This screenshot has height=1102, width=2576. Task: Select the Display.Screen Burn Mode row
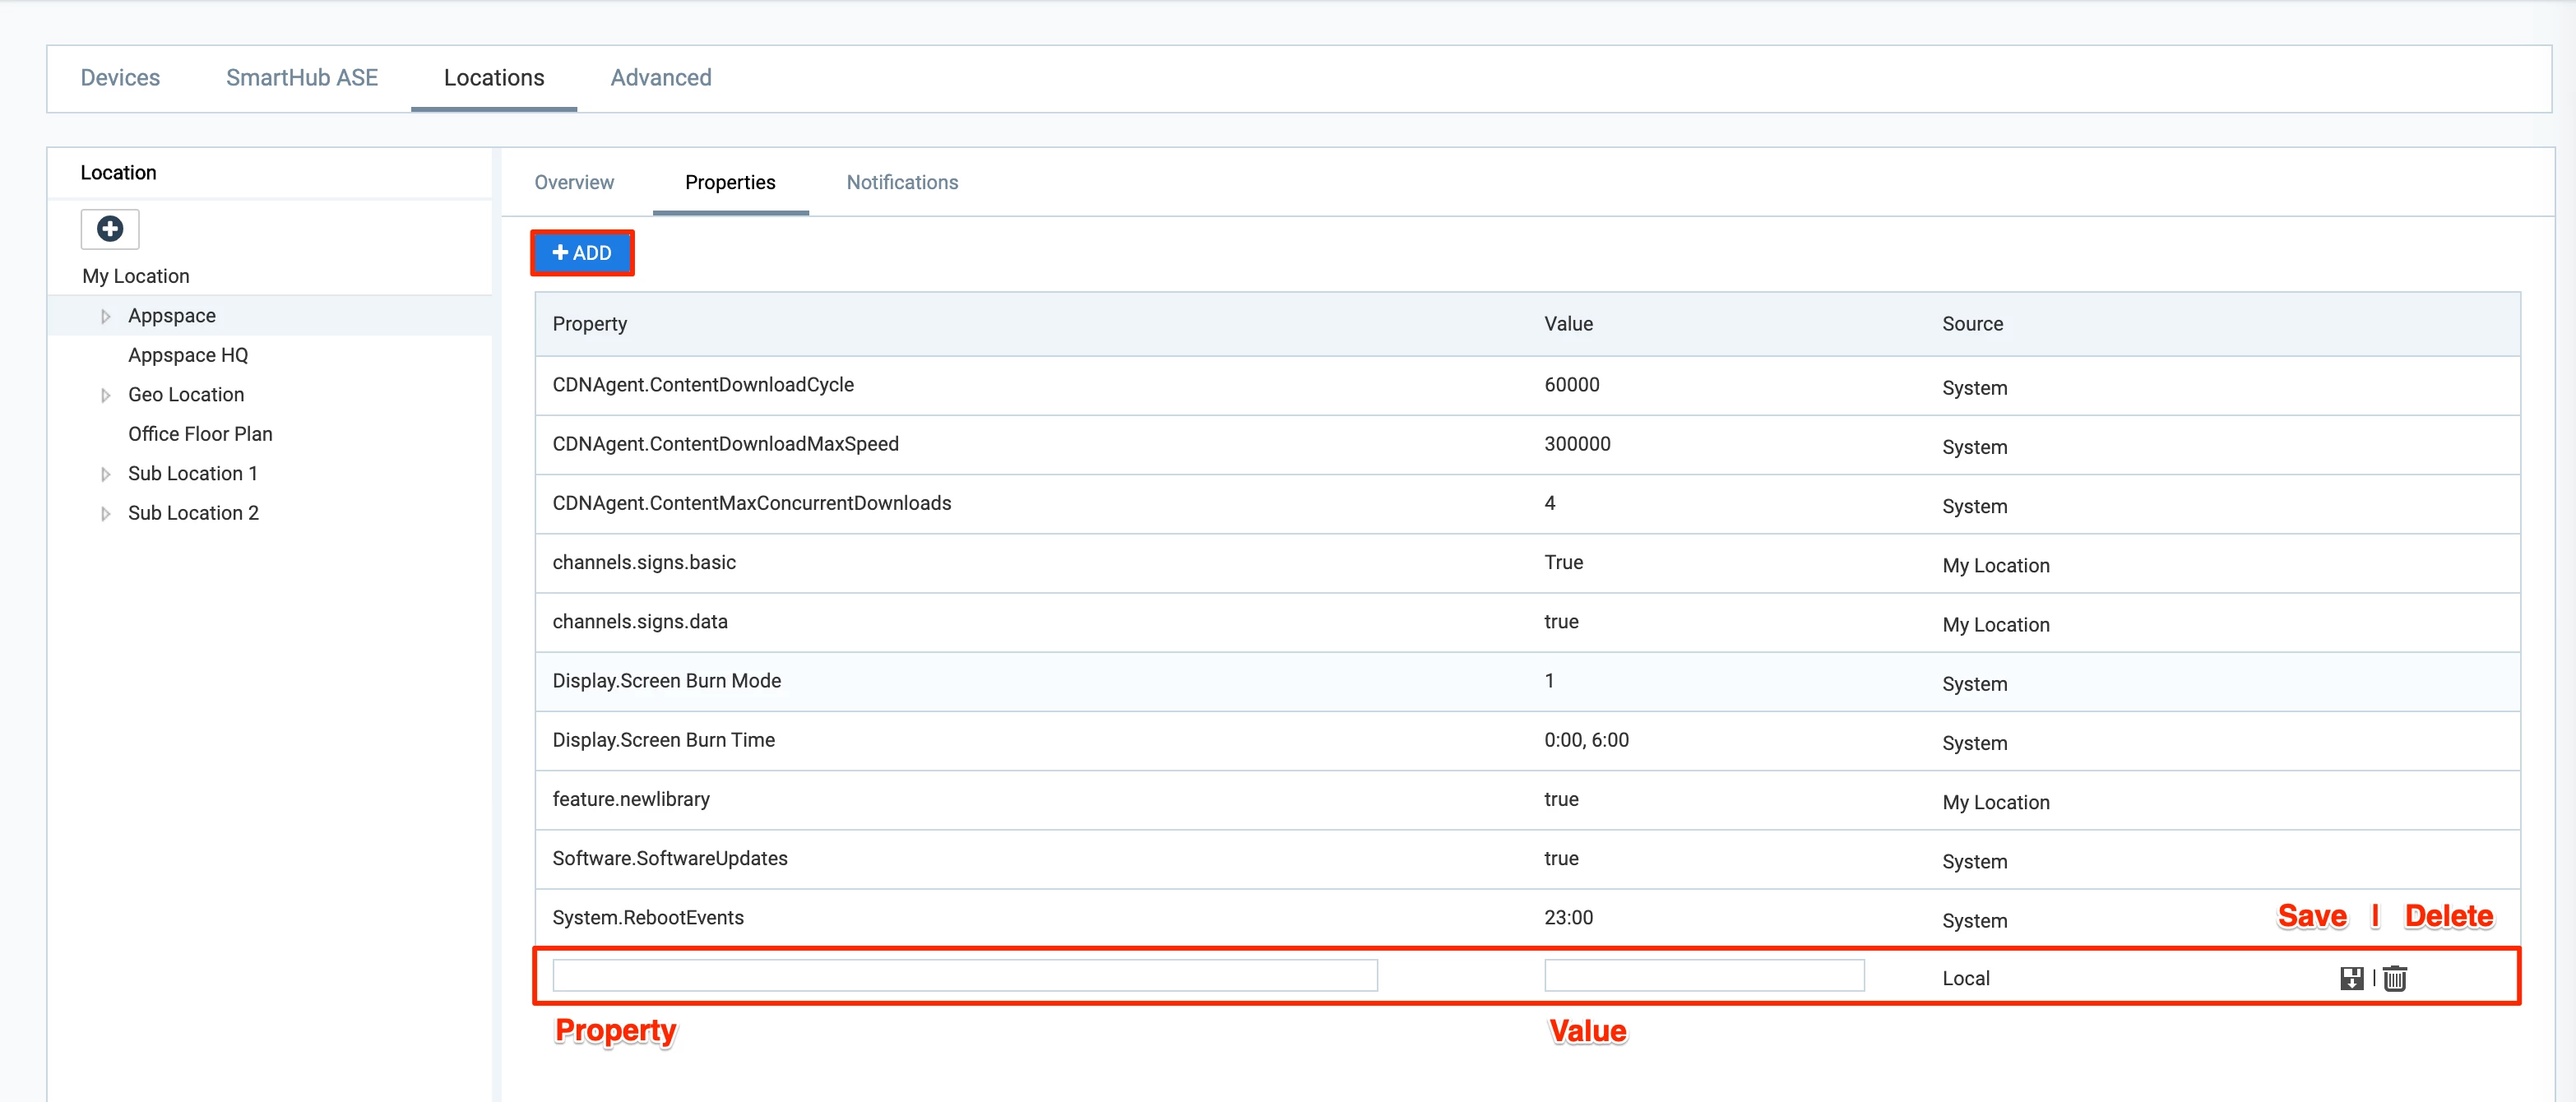click(667, 681)
